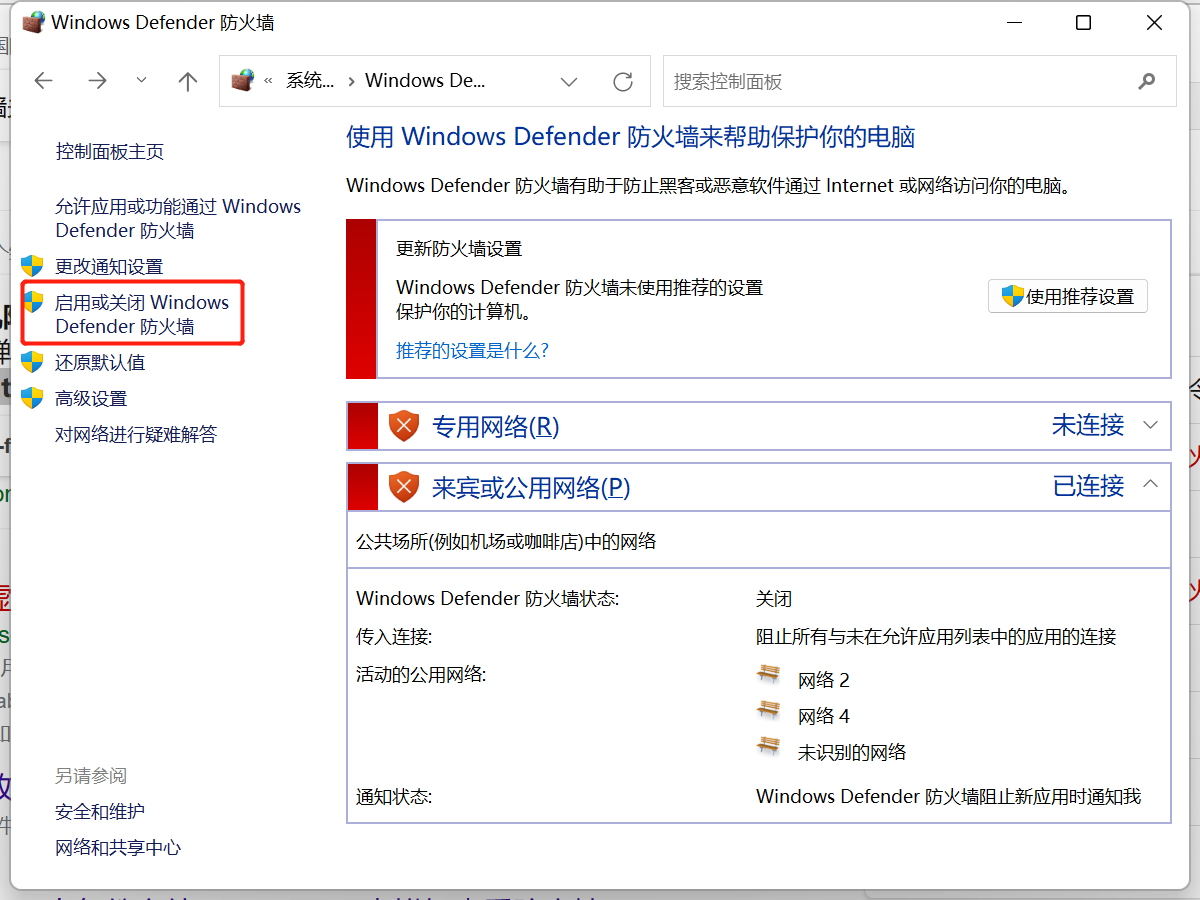Screen dimensions: 1200x900
Task: Click the 系统... breadcrumb segment
Action: [x=310, y=81]
